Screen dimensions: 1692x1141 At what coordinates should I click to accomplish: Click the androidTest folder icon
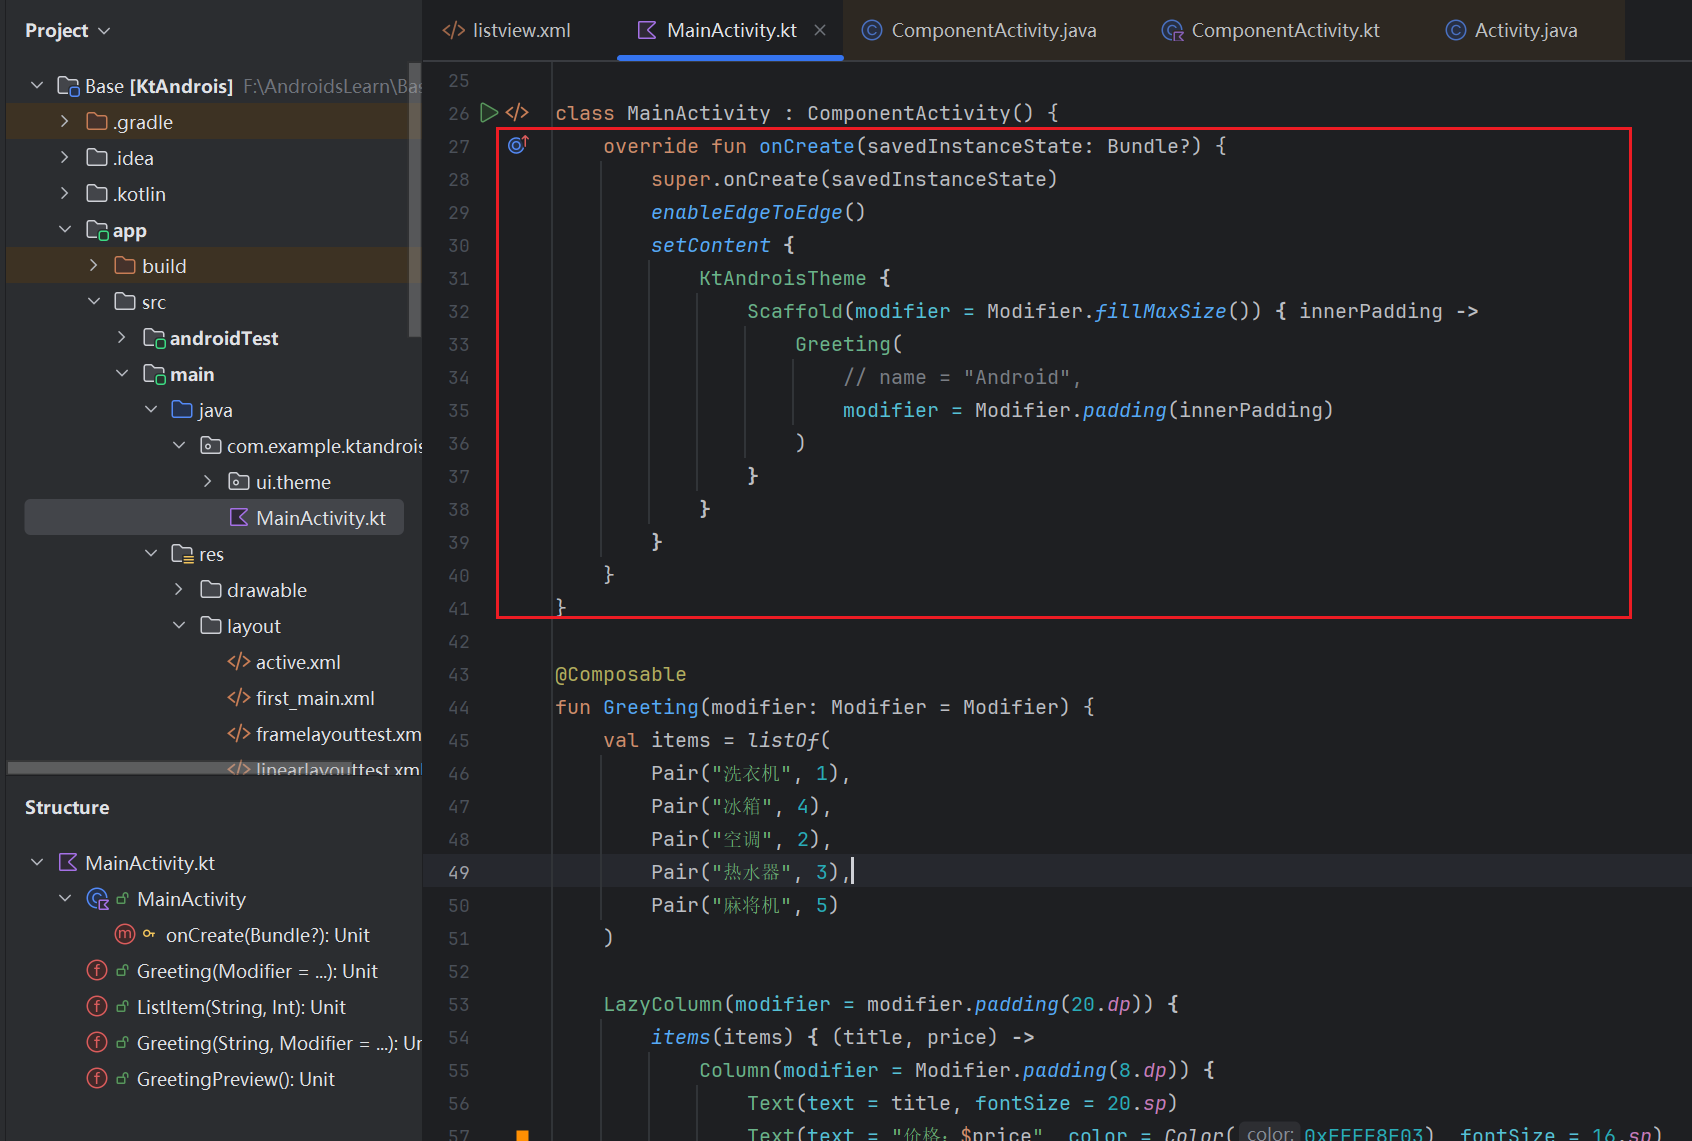[x=154, y=338]
